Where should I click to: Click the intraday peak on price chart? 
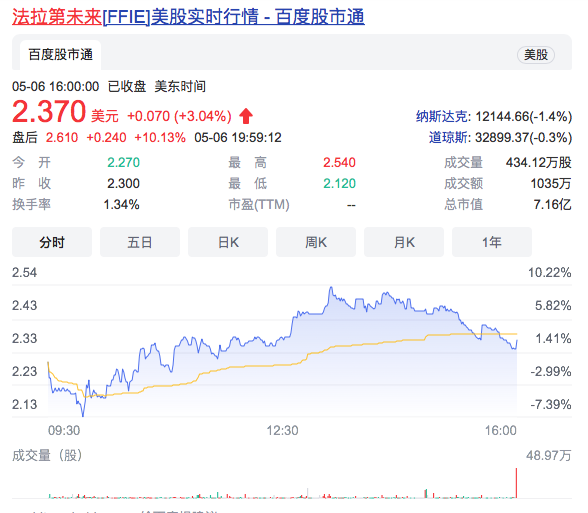[x=331, y=288]
